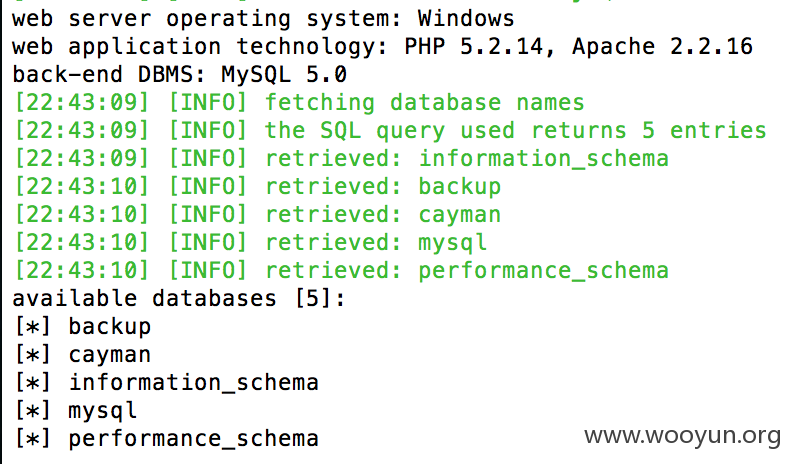The image size is (790, 464).
Task: Click the 'fetching database names' log line
Action: click(299, 103)
